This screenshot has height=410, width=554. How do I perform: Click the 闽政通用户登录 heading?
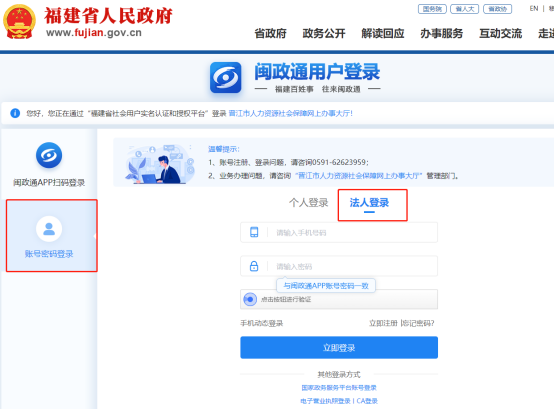point(317,72)
